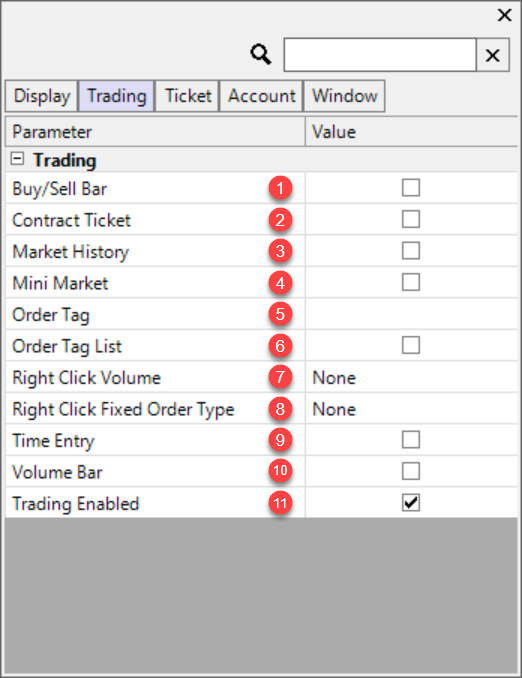This screenshot has height=678, width=522.
Task: Open the Account tab
Action: (x=262, y=96)
